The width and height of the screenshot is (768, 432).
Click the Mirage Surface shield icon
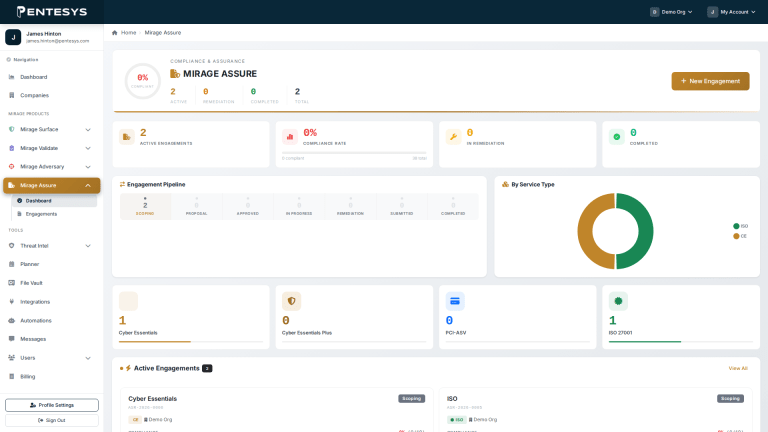point(12,129)
